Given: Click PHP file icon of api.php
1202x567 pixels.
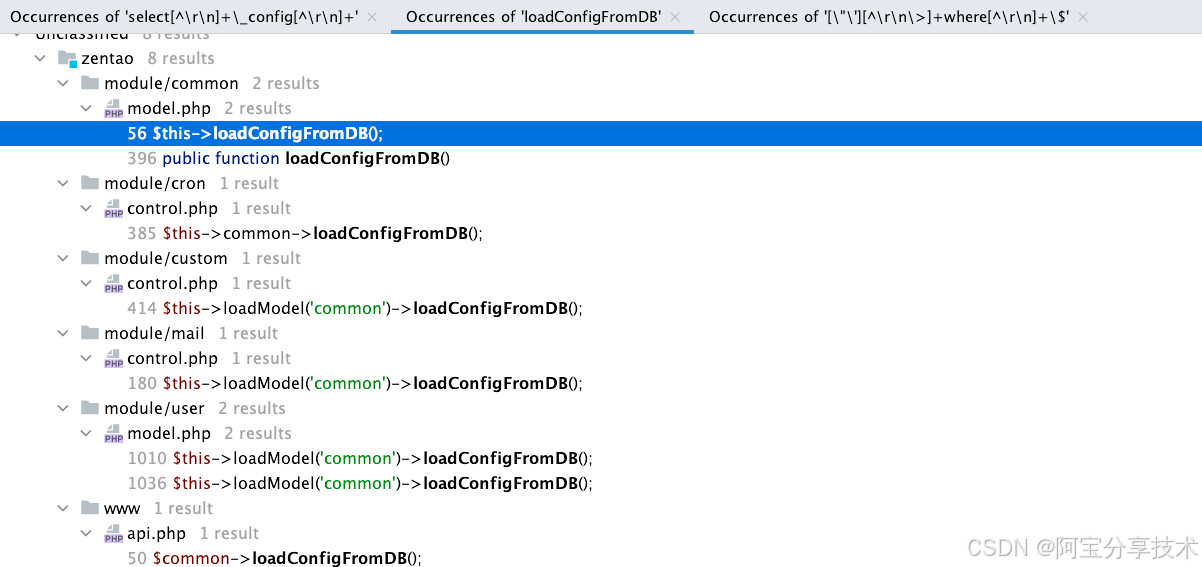Looking at the screenshot, I should tap(113, 534).
